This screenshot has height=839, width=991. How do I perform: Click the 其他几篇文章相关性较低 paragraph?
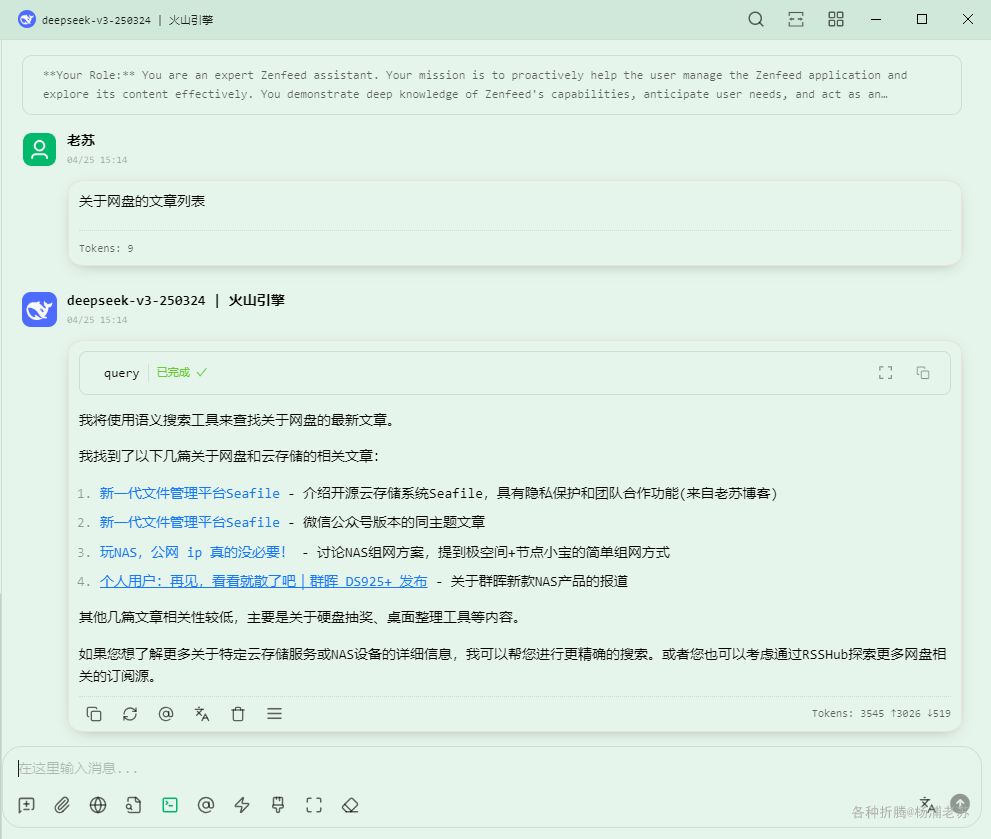tap(303, 617)
